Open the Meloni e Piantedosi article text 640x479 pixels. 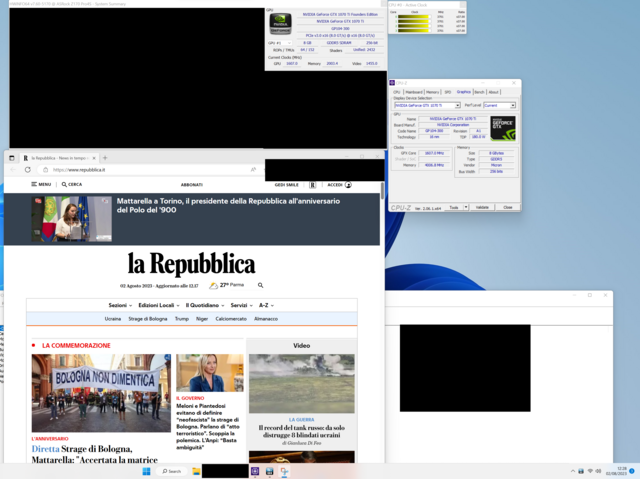208,426
